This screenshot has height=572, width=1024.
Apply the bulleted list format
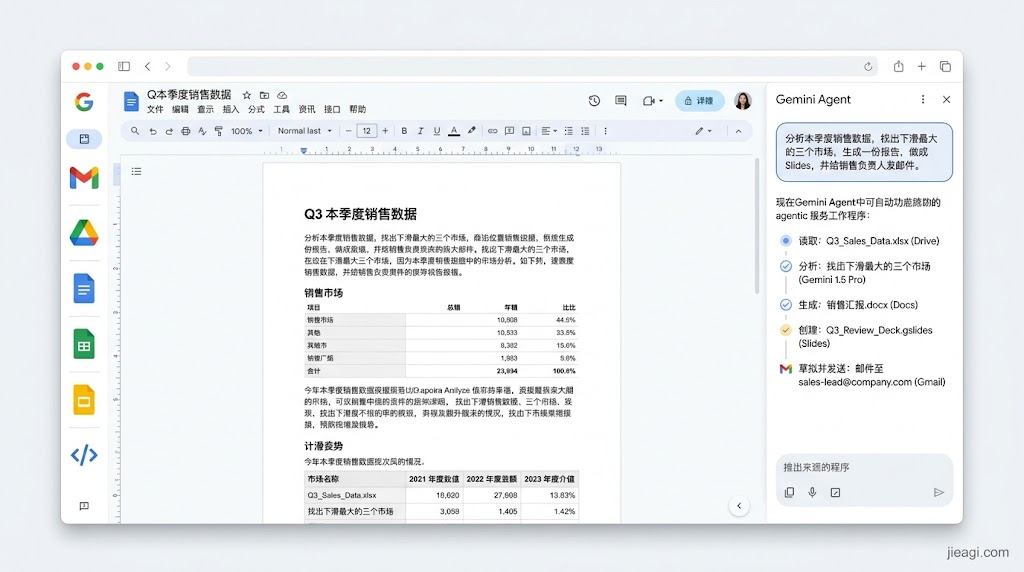point(569,131)
